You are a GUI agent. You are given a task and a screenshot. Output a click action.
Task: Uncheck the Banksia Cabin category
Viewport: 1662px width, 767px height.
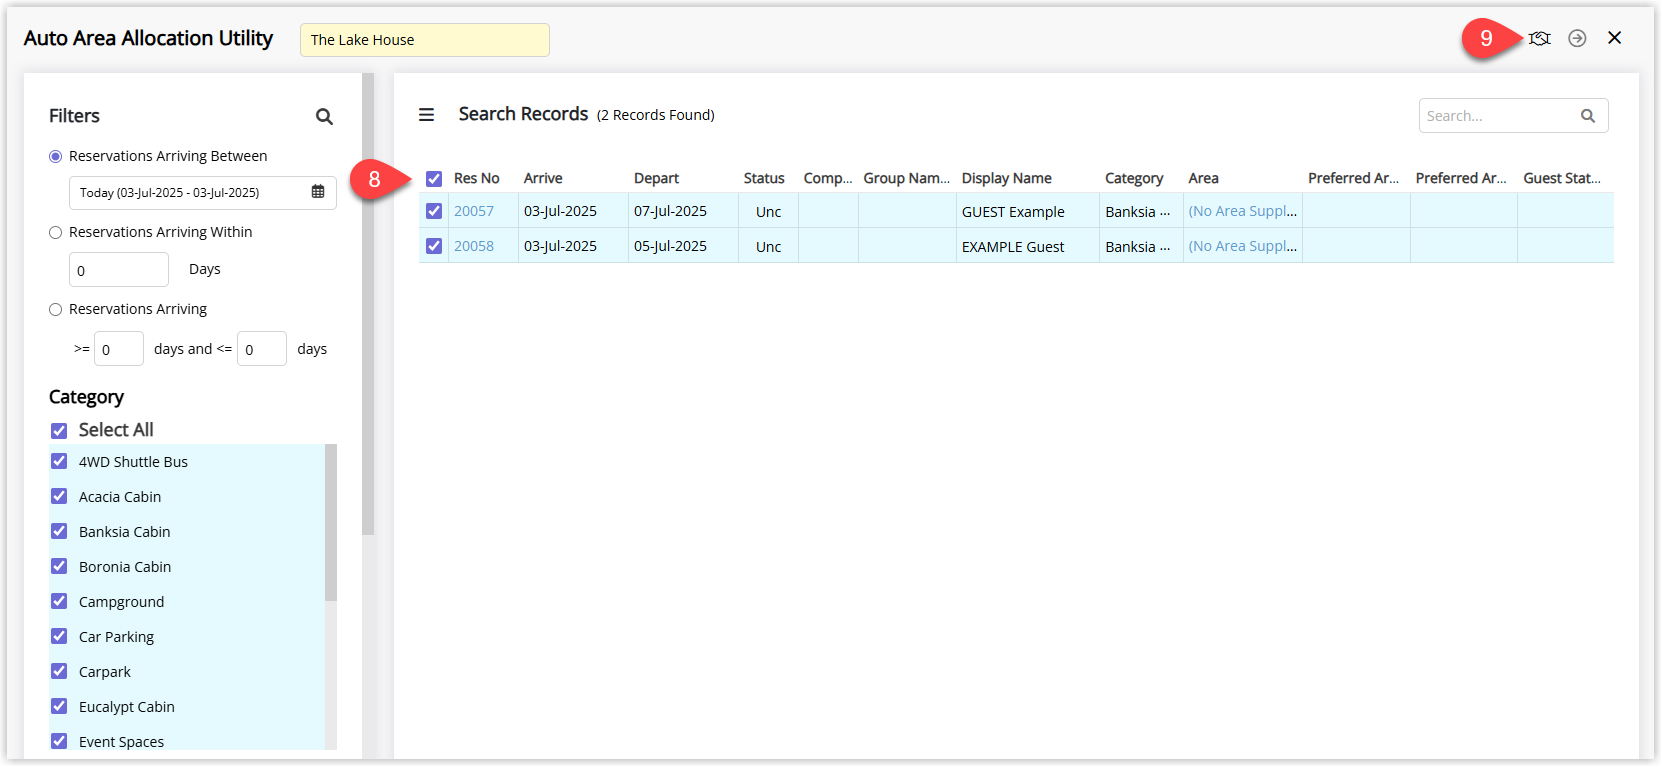click(59, 531)
